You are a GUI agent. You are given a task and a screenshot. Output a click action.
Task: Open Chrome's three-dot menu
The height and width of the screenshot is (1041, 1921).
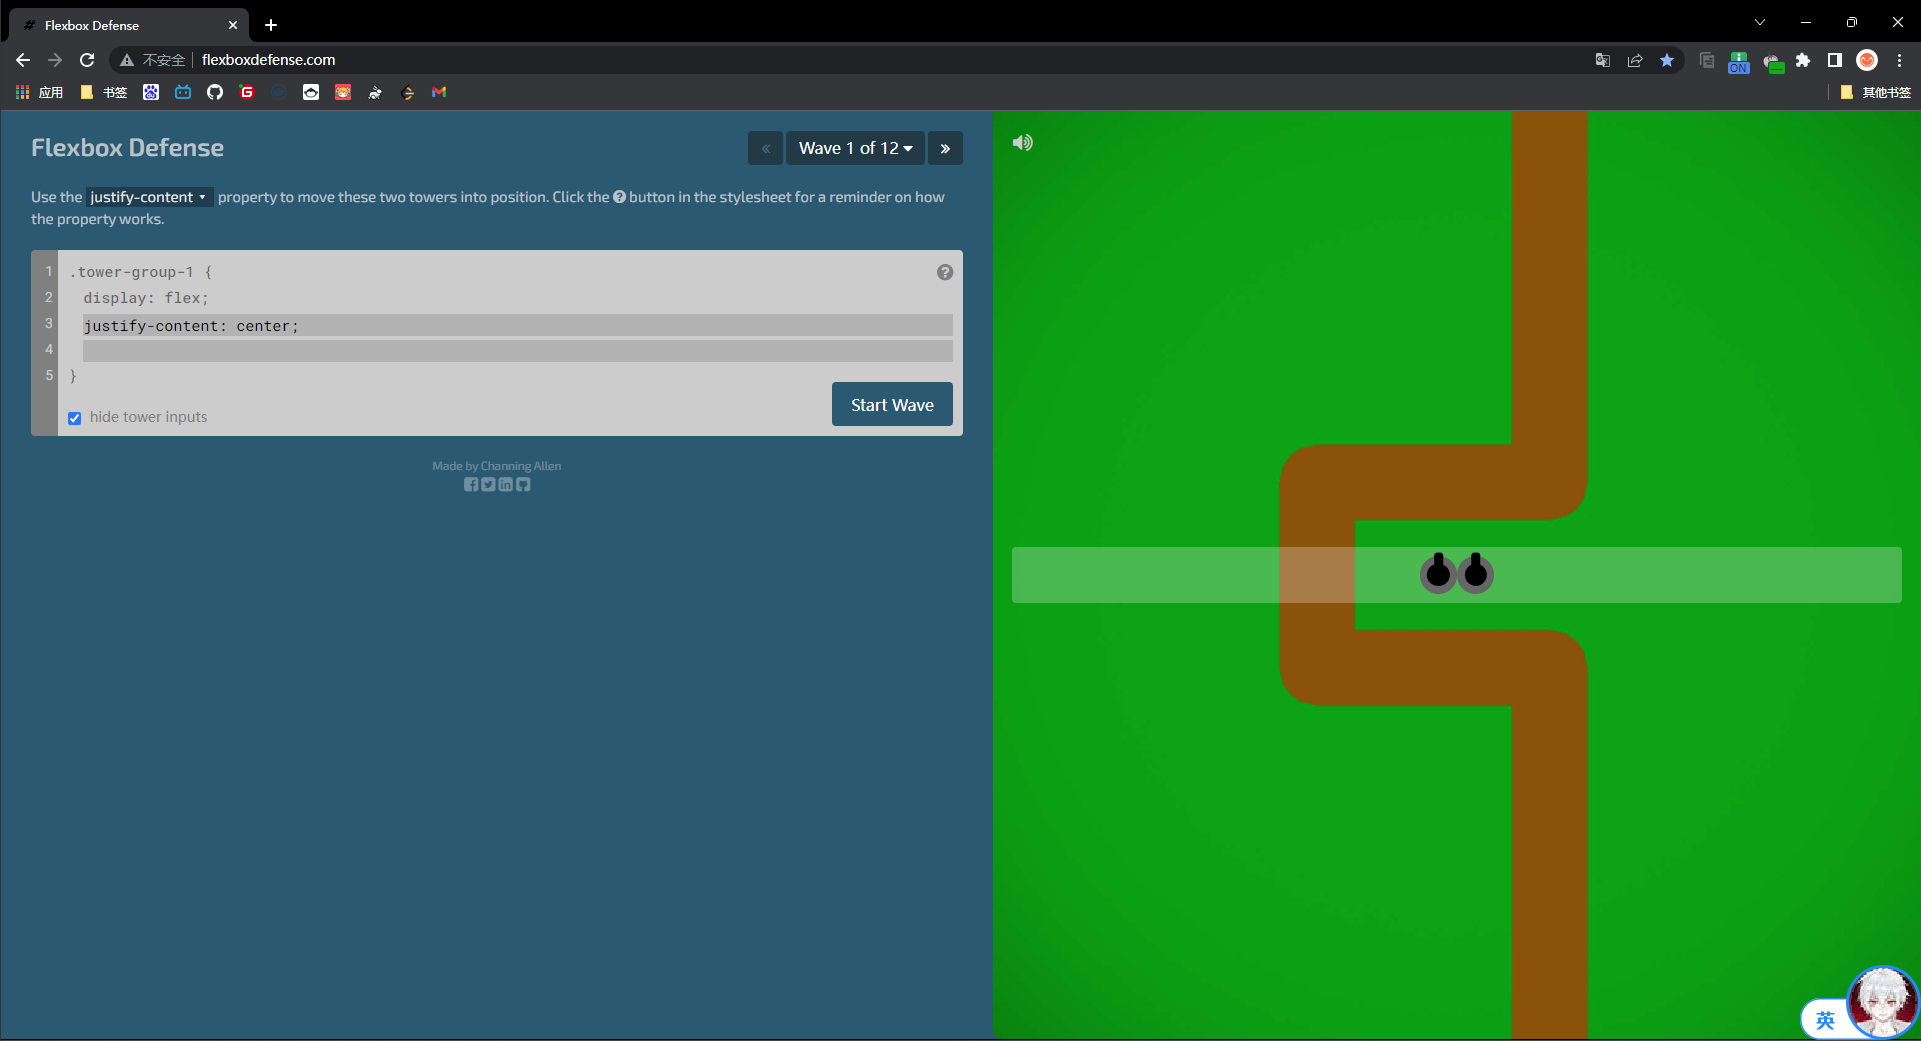1899,60
